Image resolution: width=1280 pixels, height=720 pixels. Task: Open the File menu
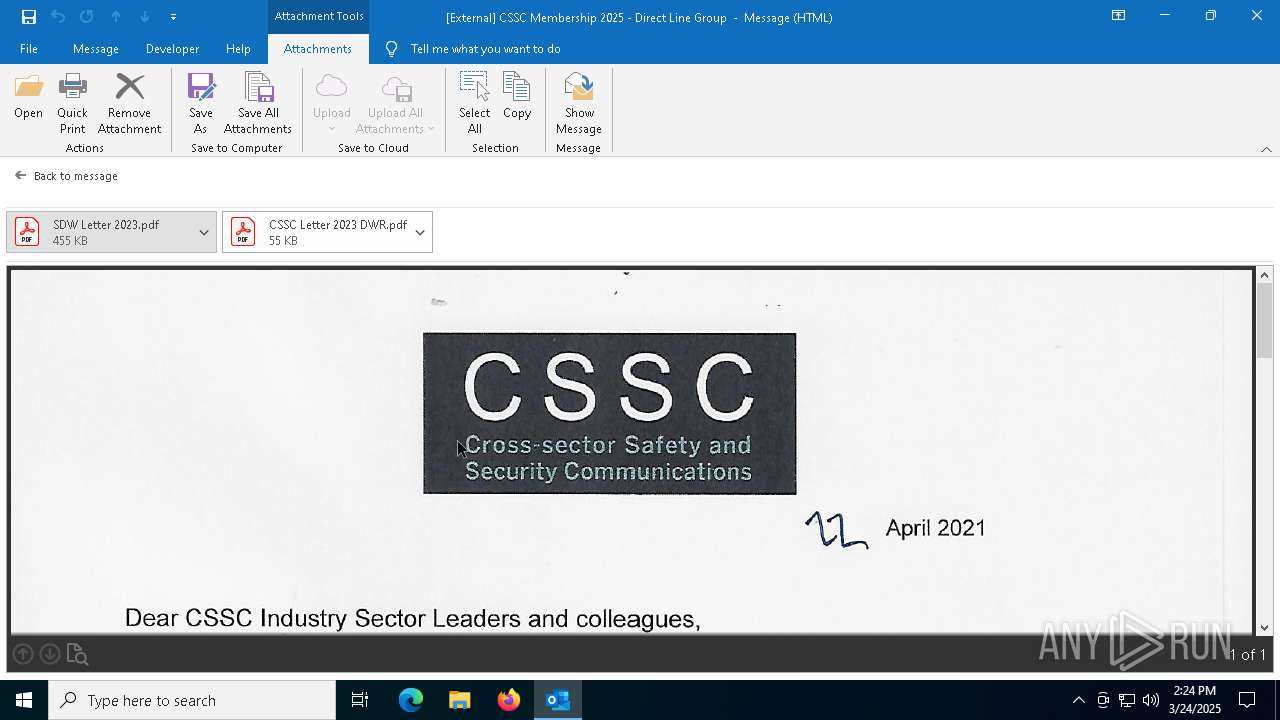point(29,49)
